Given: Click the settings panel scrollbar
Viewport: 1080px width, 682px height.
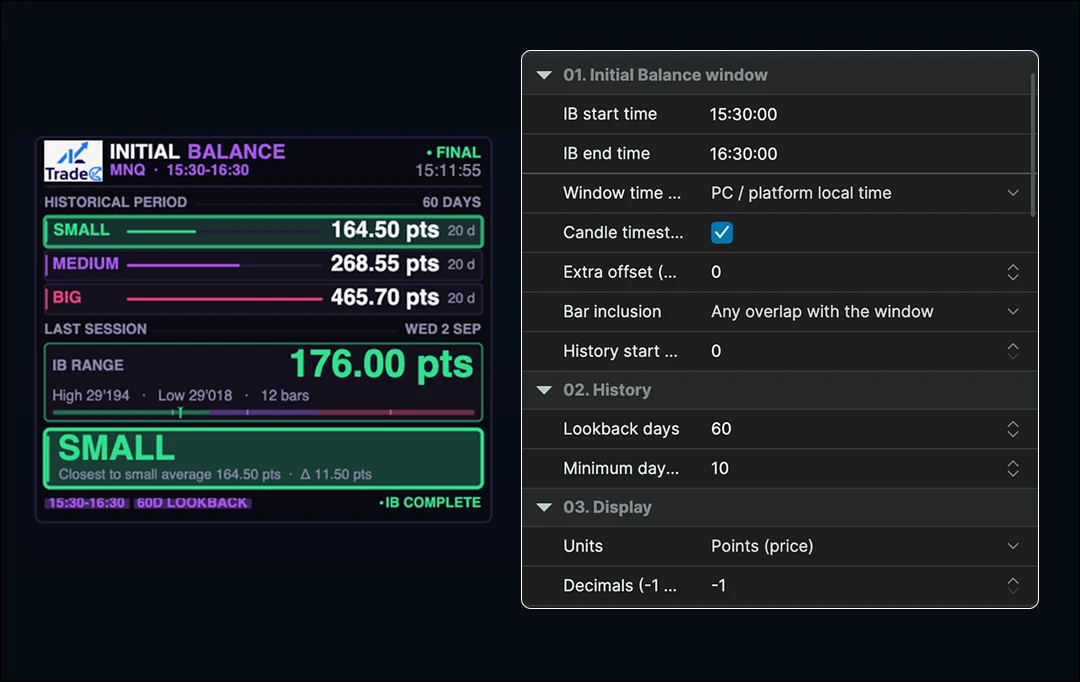Looking at the screenshot, I should point(1032,145).
